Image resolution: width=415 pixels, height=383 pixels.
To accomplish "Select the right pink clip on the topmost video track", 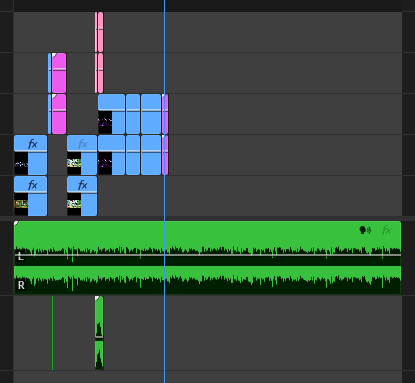I will (x=101, y=32).
